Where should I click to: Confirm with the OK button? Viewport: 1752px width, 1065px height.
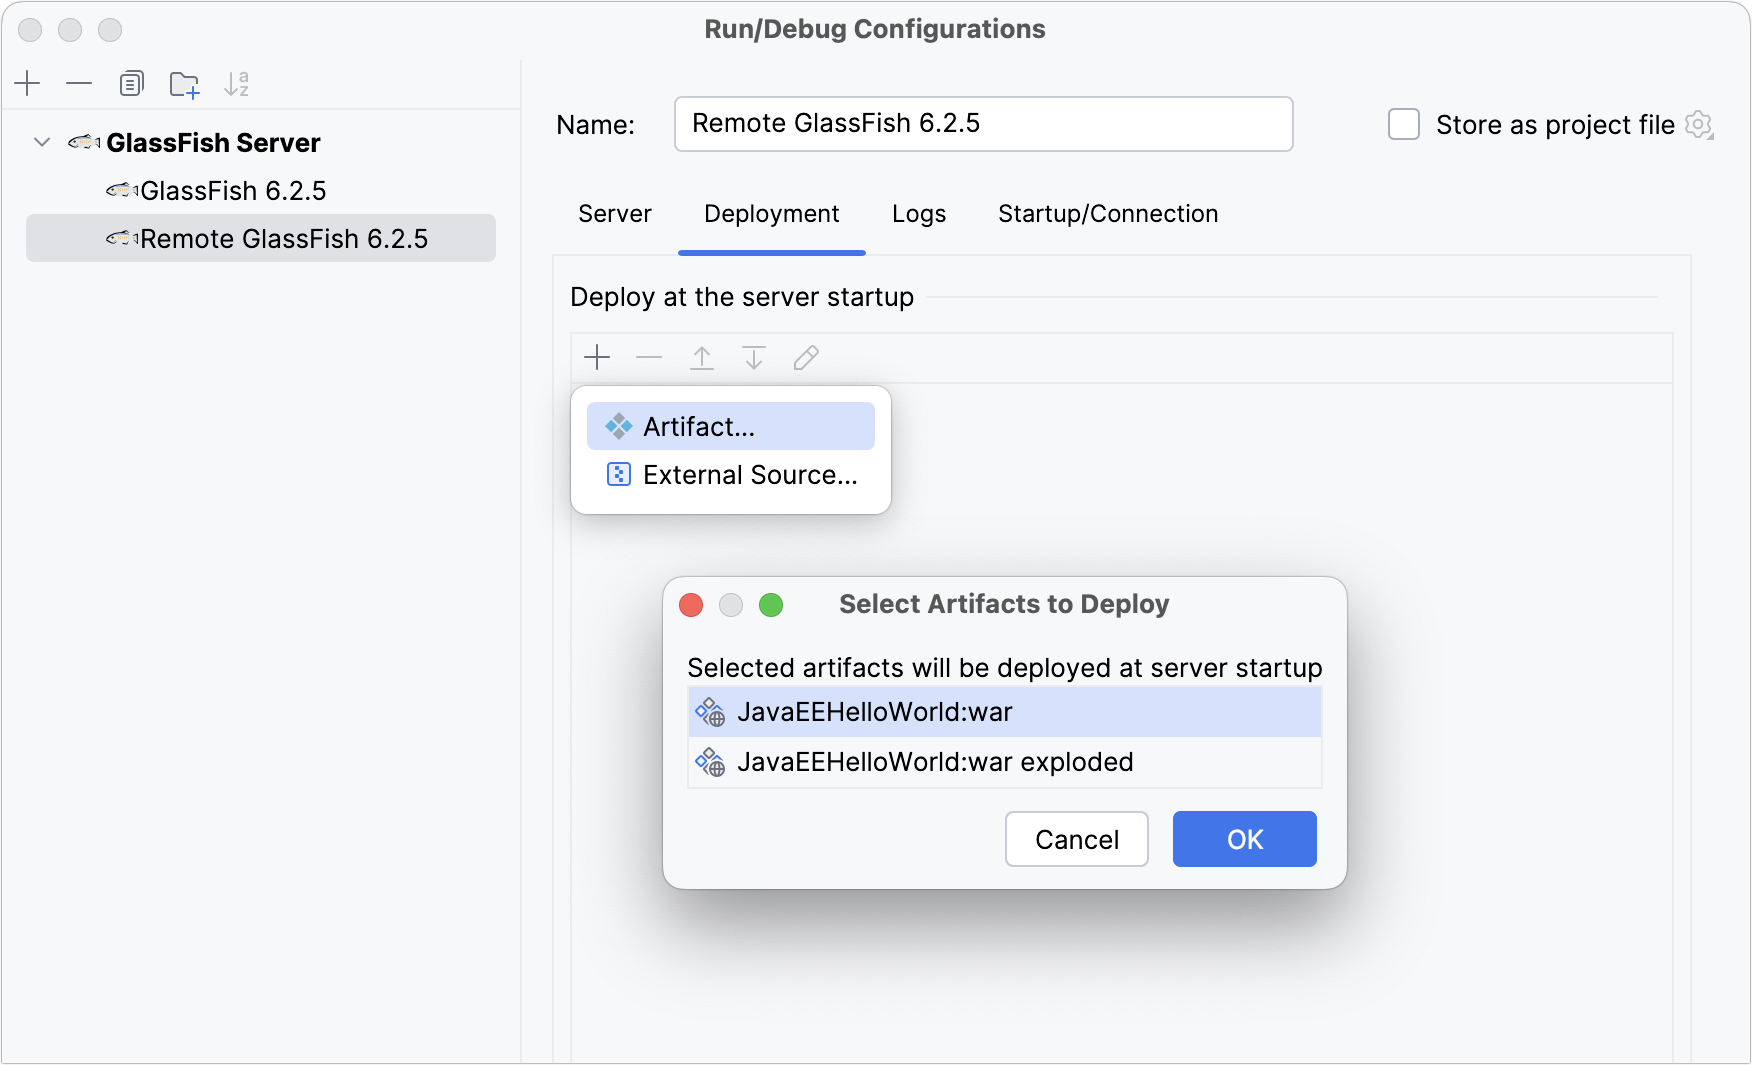pos(1244,839)
